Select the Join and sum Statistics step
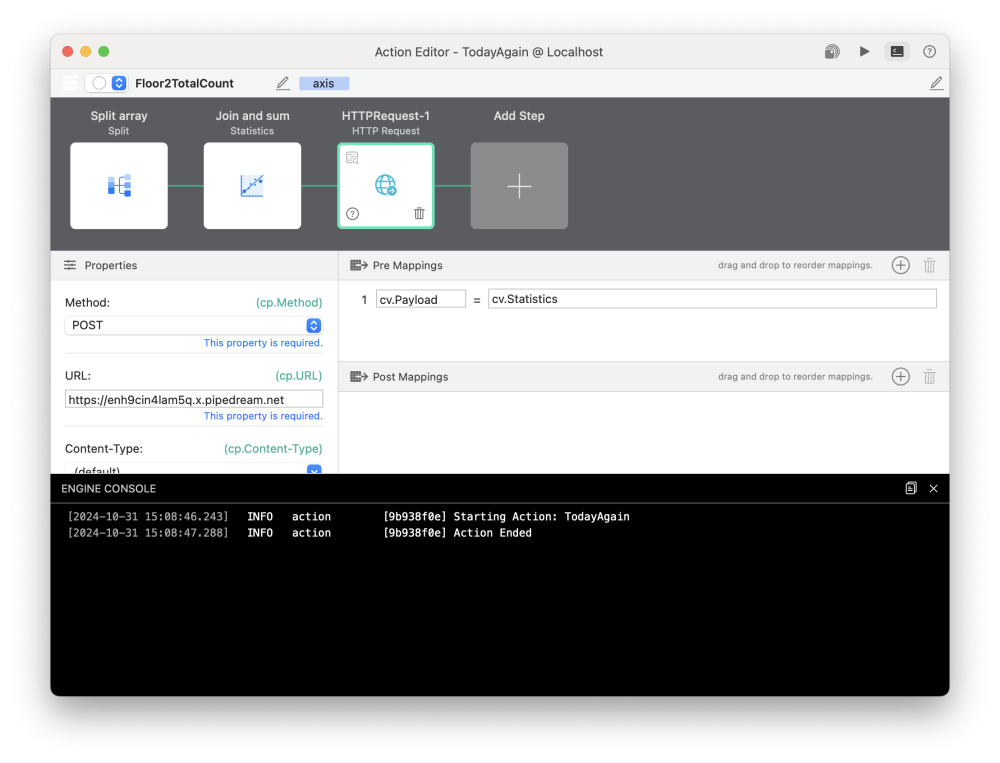The height and width of the screenshot is (763, 1000). (252, 186)
